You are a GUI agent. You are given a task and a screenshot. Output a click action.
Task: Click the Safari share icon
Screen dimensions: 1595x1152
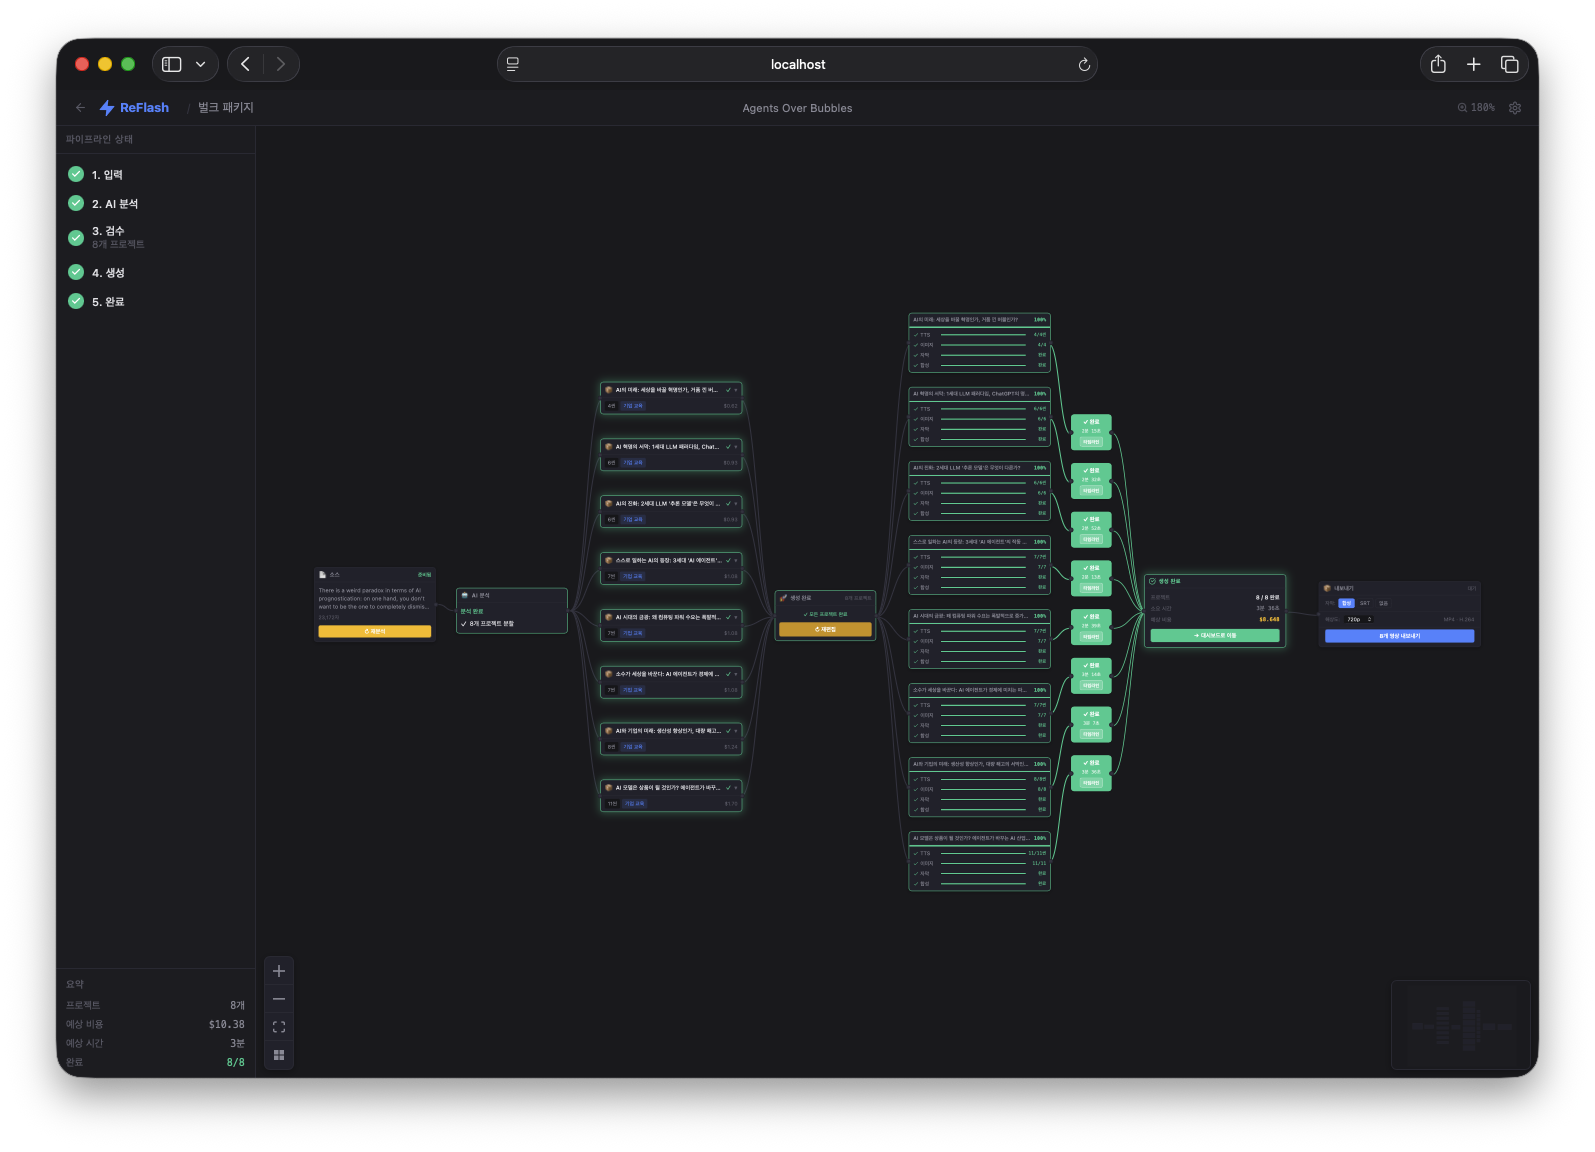point(1438,64)
